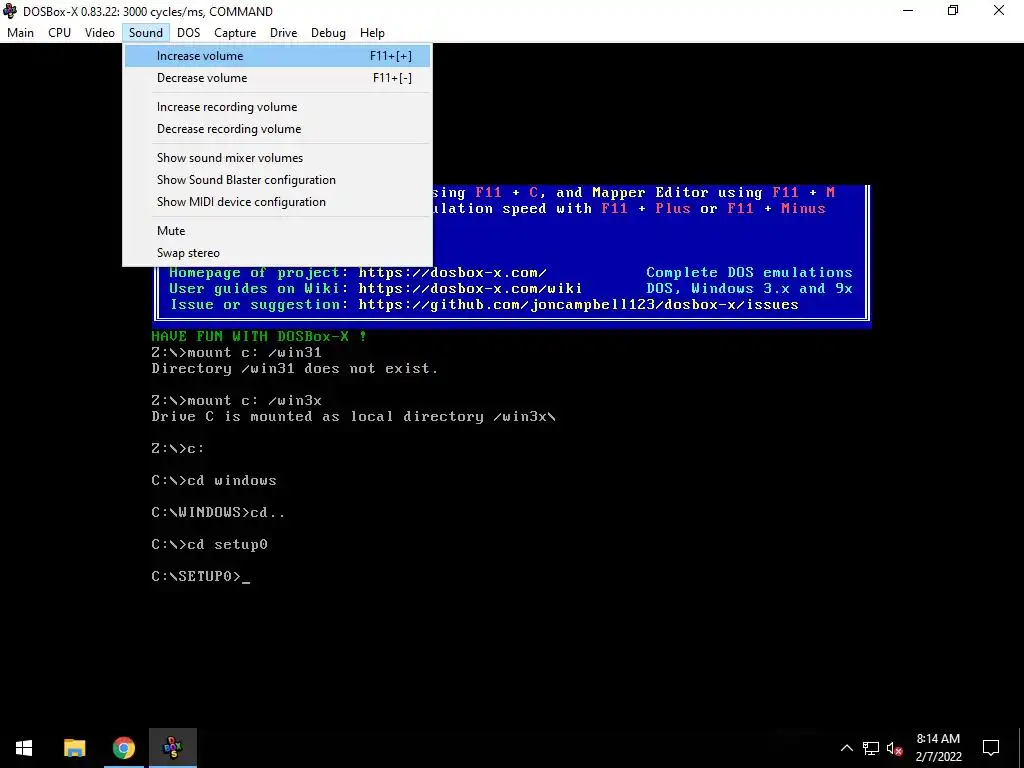This screenshot has height=768, width=1024.
Task: Minimize the DOSBox-X window
Action: tap(908, 11)
